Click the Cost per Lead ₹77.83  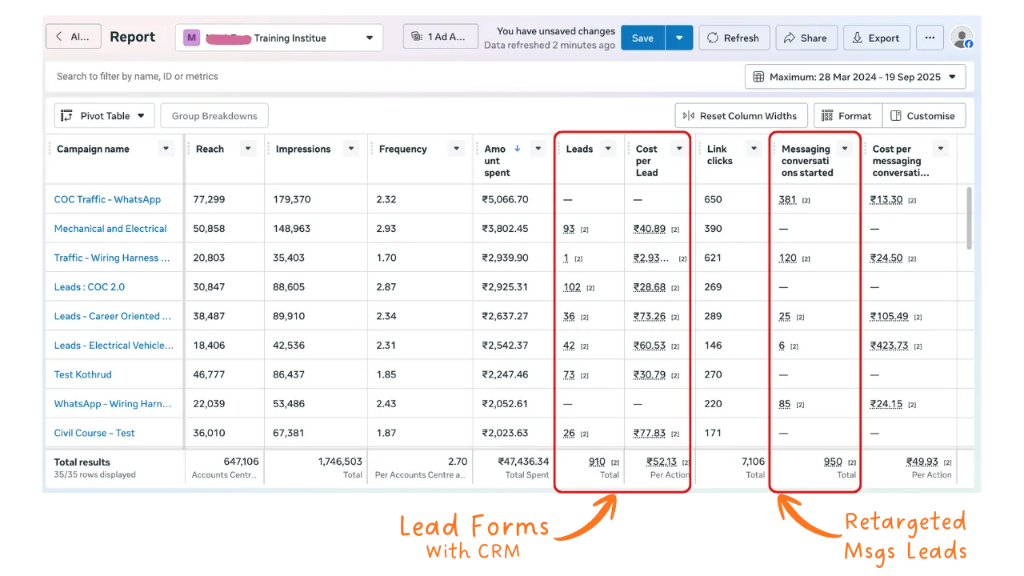[649, 433]
